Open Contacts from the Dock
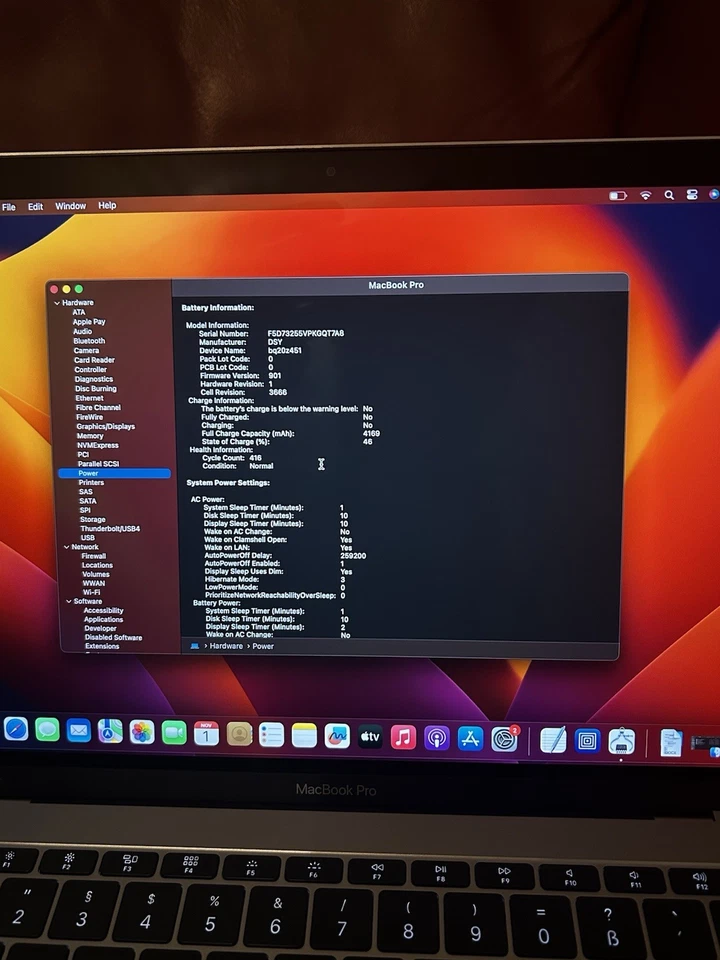Screen dimensions: 720x960 click(239, 734)
